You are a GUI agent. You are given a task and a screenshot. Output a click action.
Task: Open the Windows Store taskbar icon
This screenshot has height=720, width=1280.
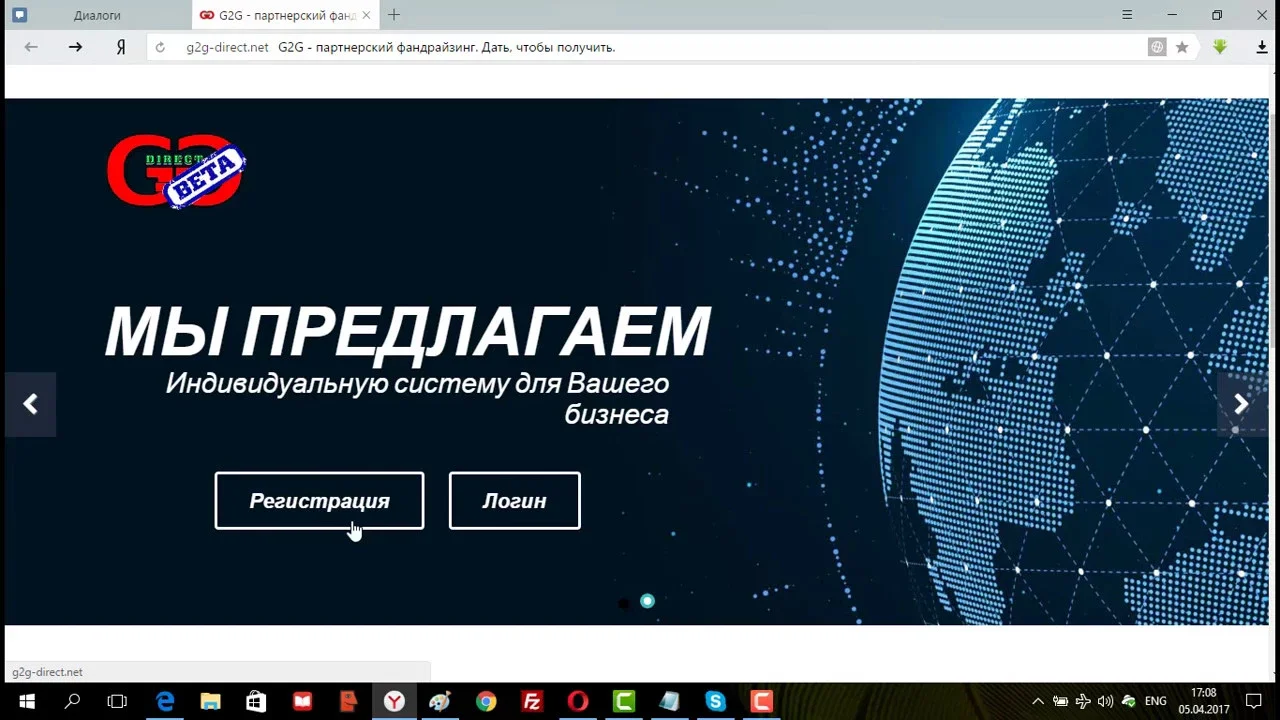click(x=256, y=701)
